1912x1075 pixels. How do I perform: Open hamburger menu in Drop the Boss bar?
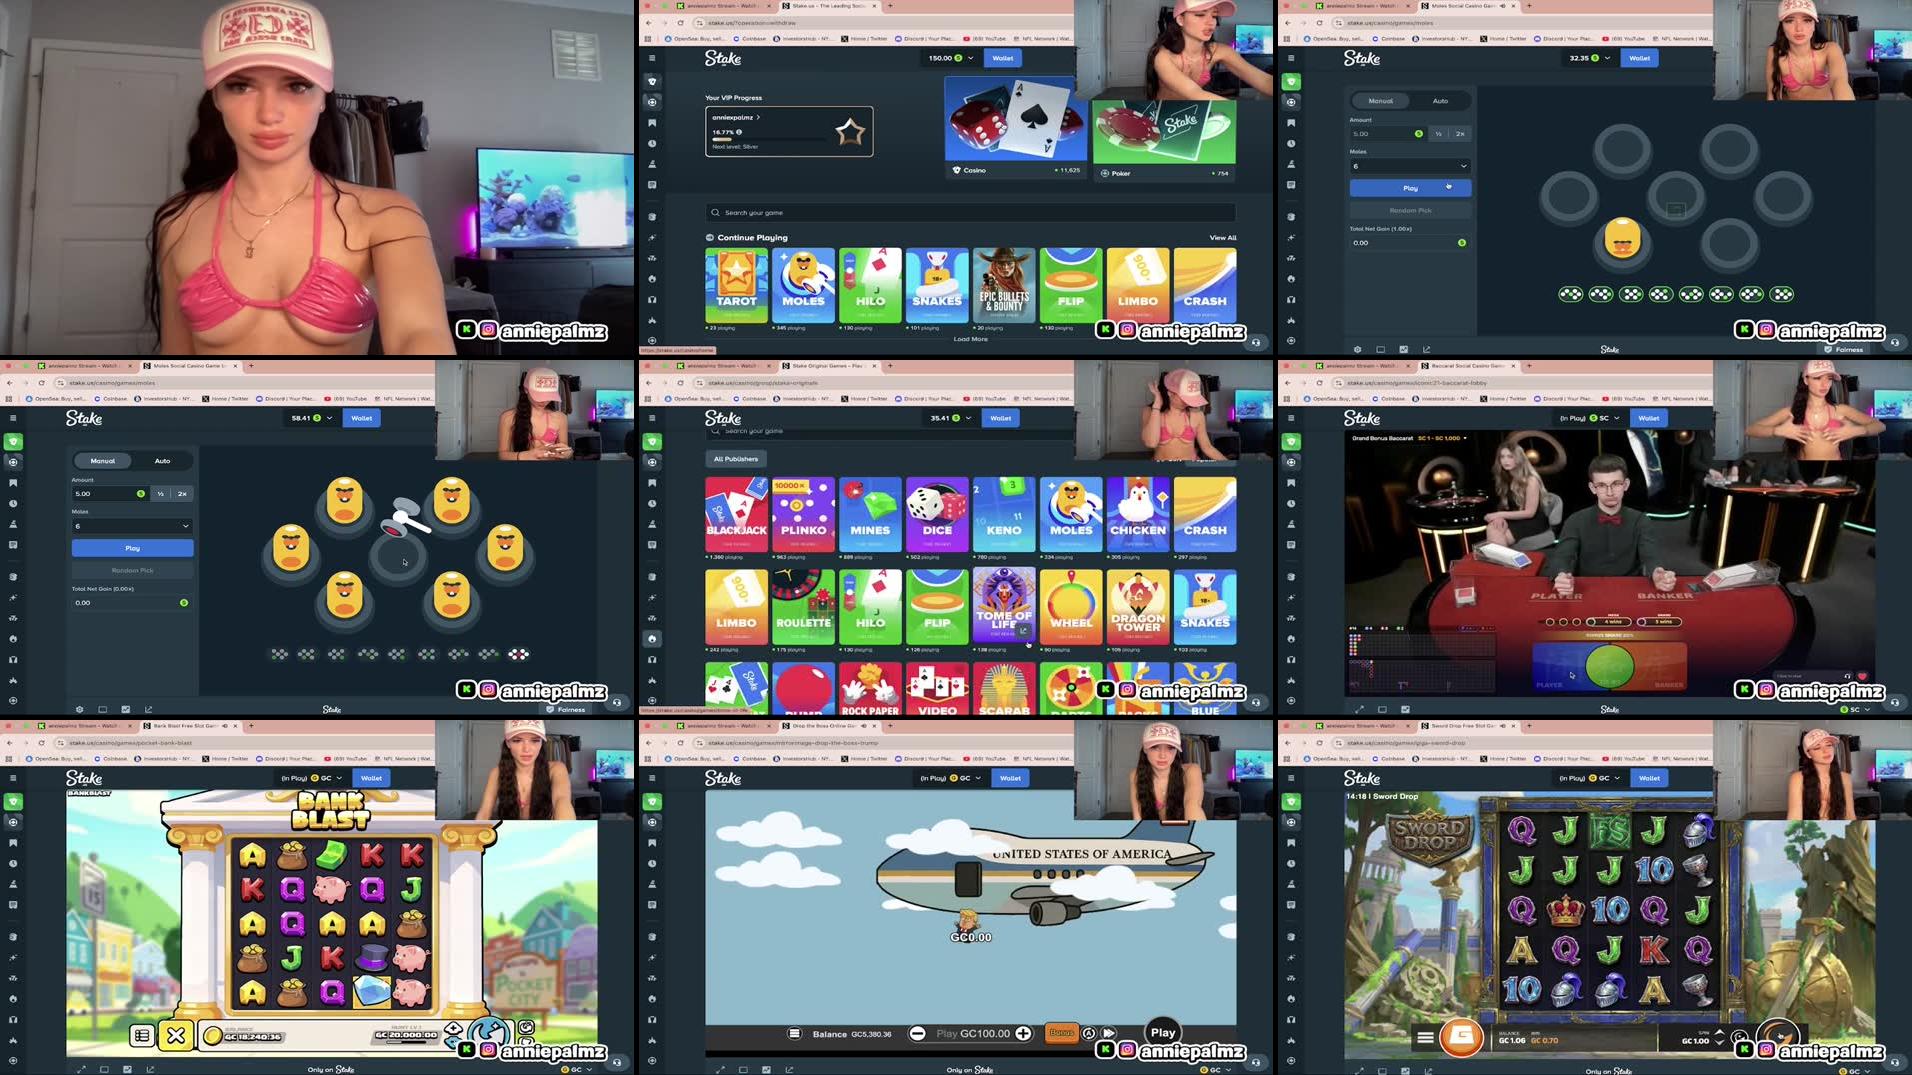[794, 1034]
